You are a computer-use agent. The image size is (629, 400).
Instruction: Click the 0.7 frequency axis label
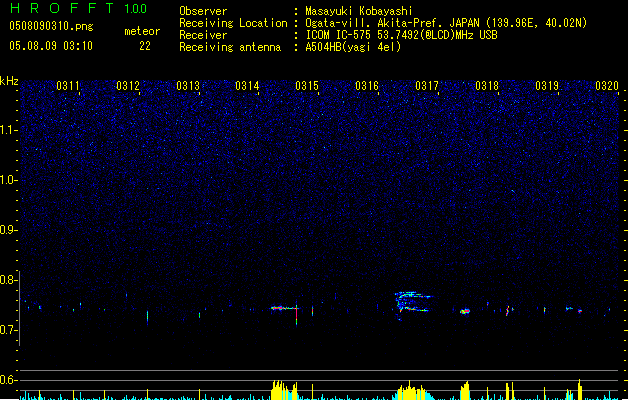8,330
